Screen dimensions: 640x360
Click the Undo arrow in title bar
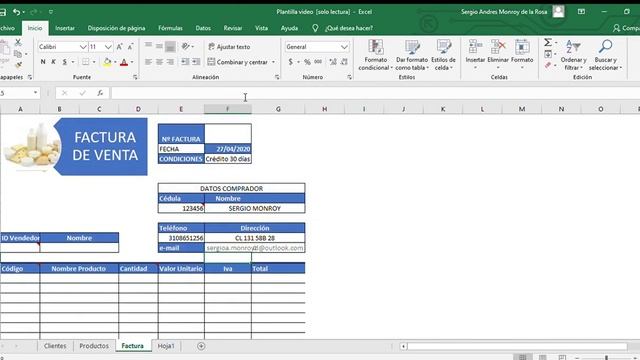(x=16, y=12)
